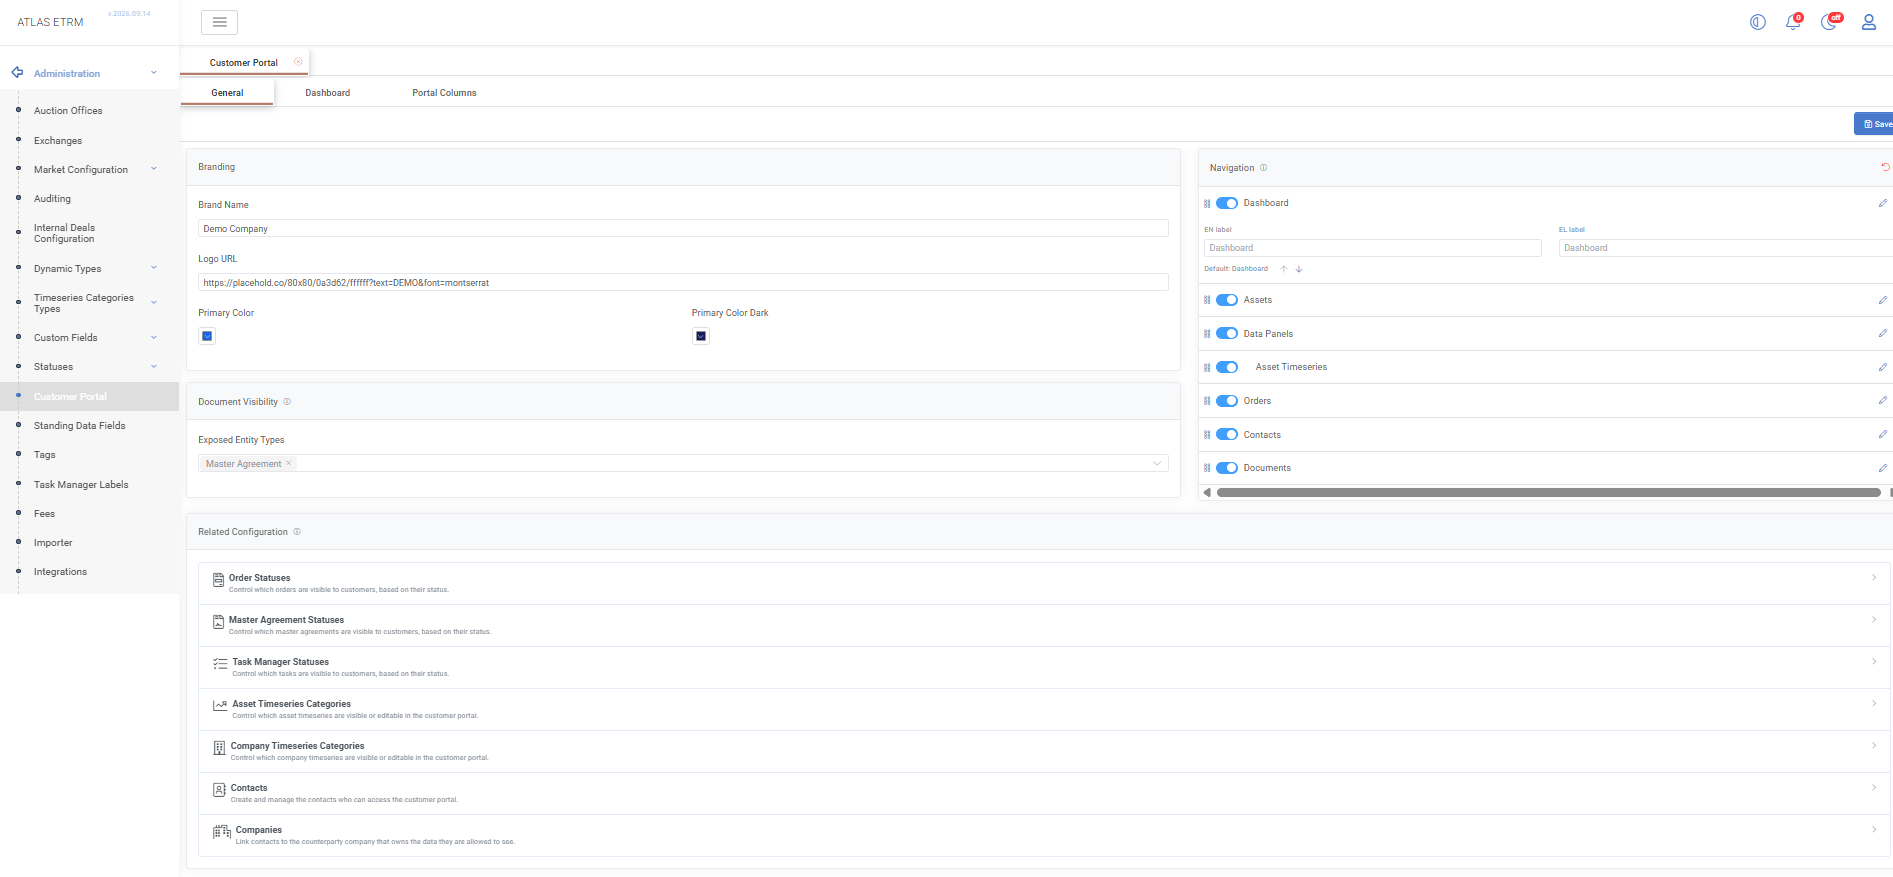Viewport: 1893px width, 877px height.
Task: Expand the Custom Fields submenu chevron
Action: click(154, 337)
